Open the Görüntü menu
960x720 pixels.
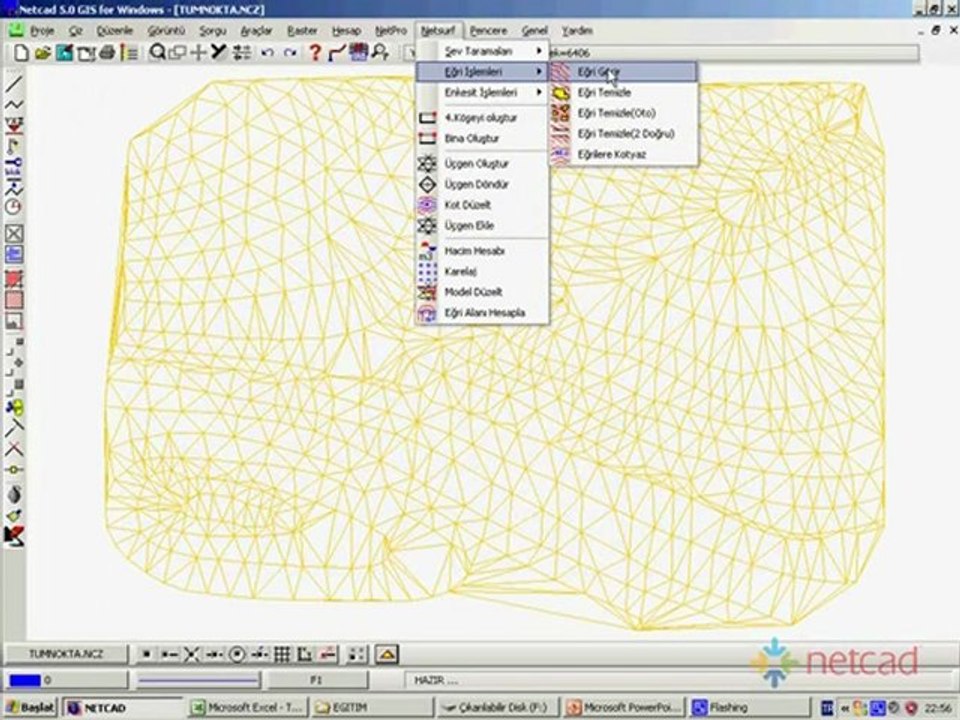tap(166, 31)
